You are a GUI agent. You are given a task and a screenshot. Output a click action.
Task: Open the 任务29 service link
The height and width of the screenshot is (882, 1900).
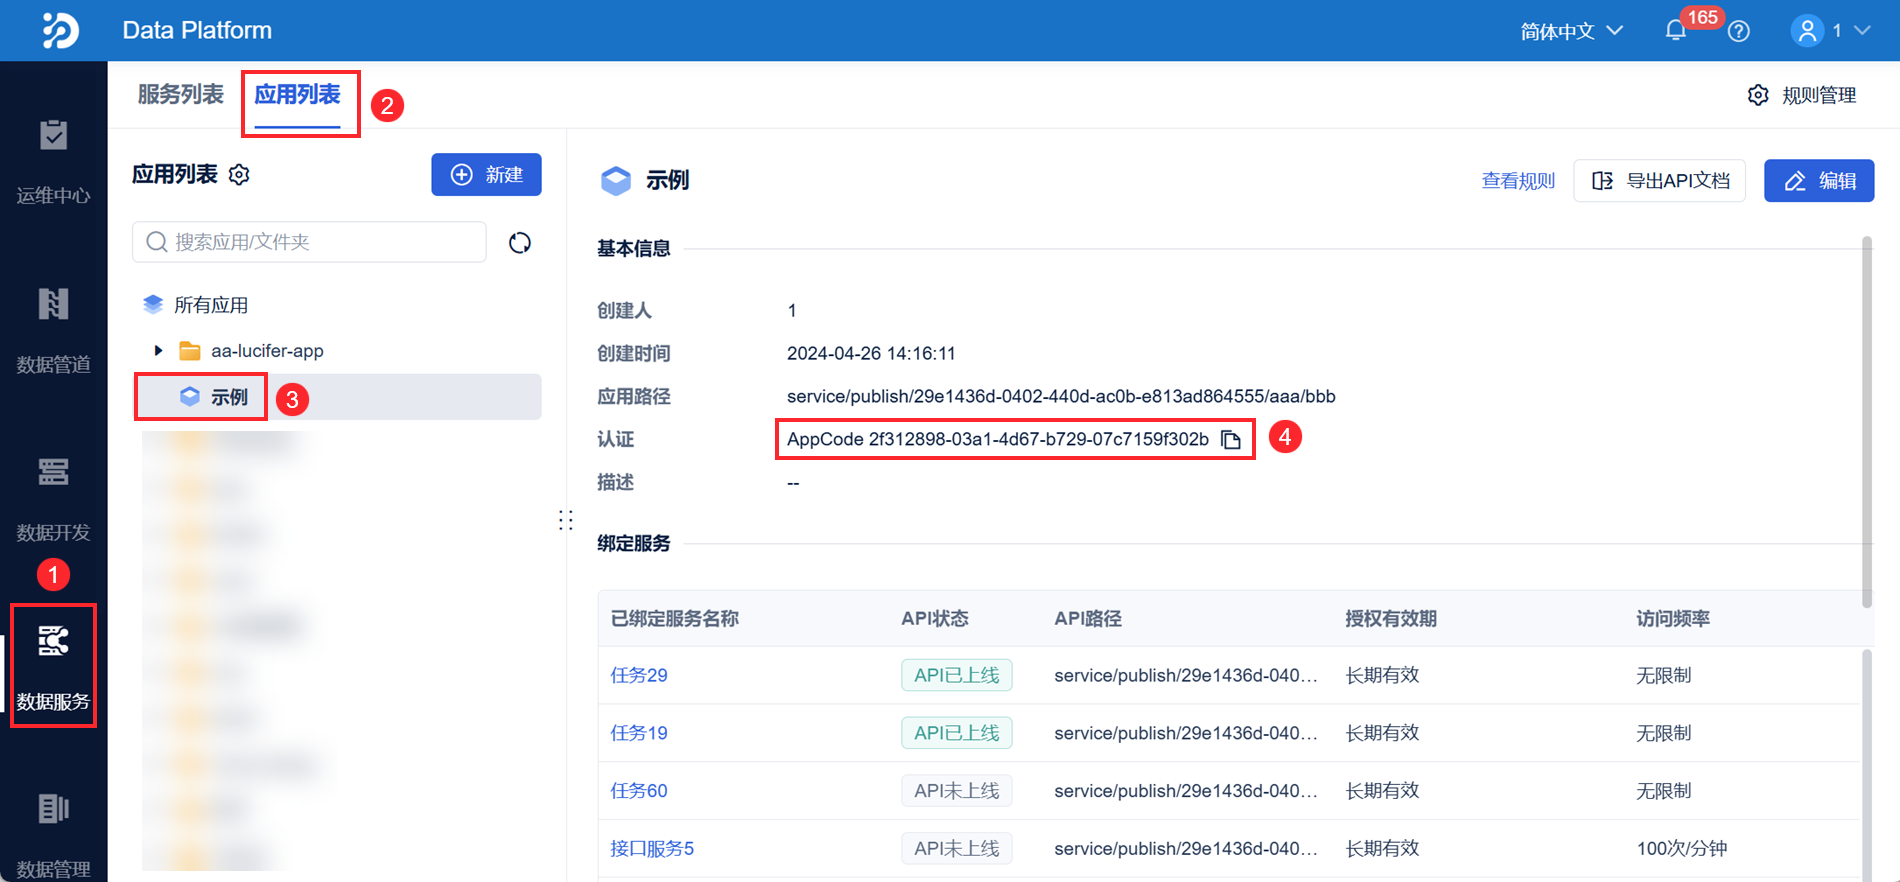pyautogui.click(x=639, y=675)
